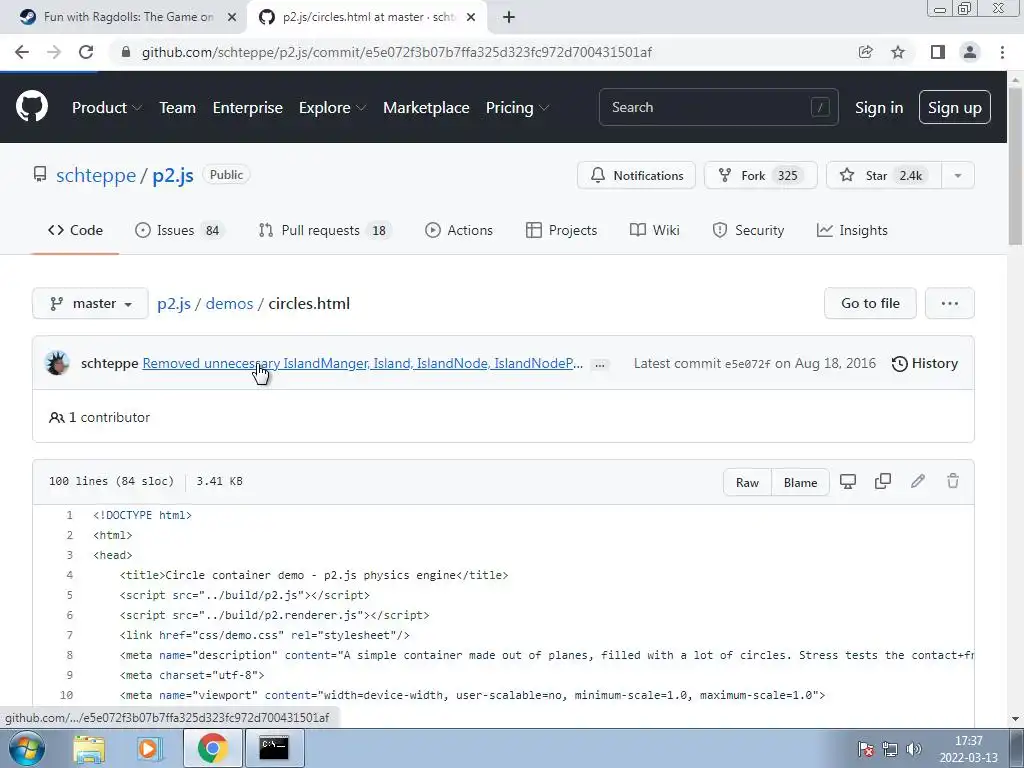Screen dimensions: 1024x768
Task: Close the p2.js circles.html tab
Action: [471, 18]
